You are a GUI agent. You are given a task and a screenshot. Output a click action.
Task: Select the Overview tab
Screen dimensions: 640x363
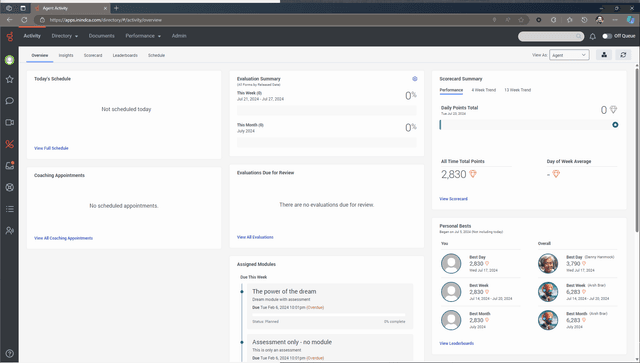[40, 56]
